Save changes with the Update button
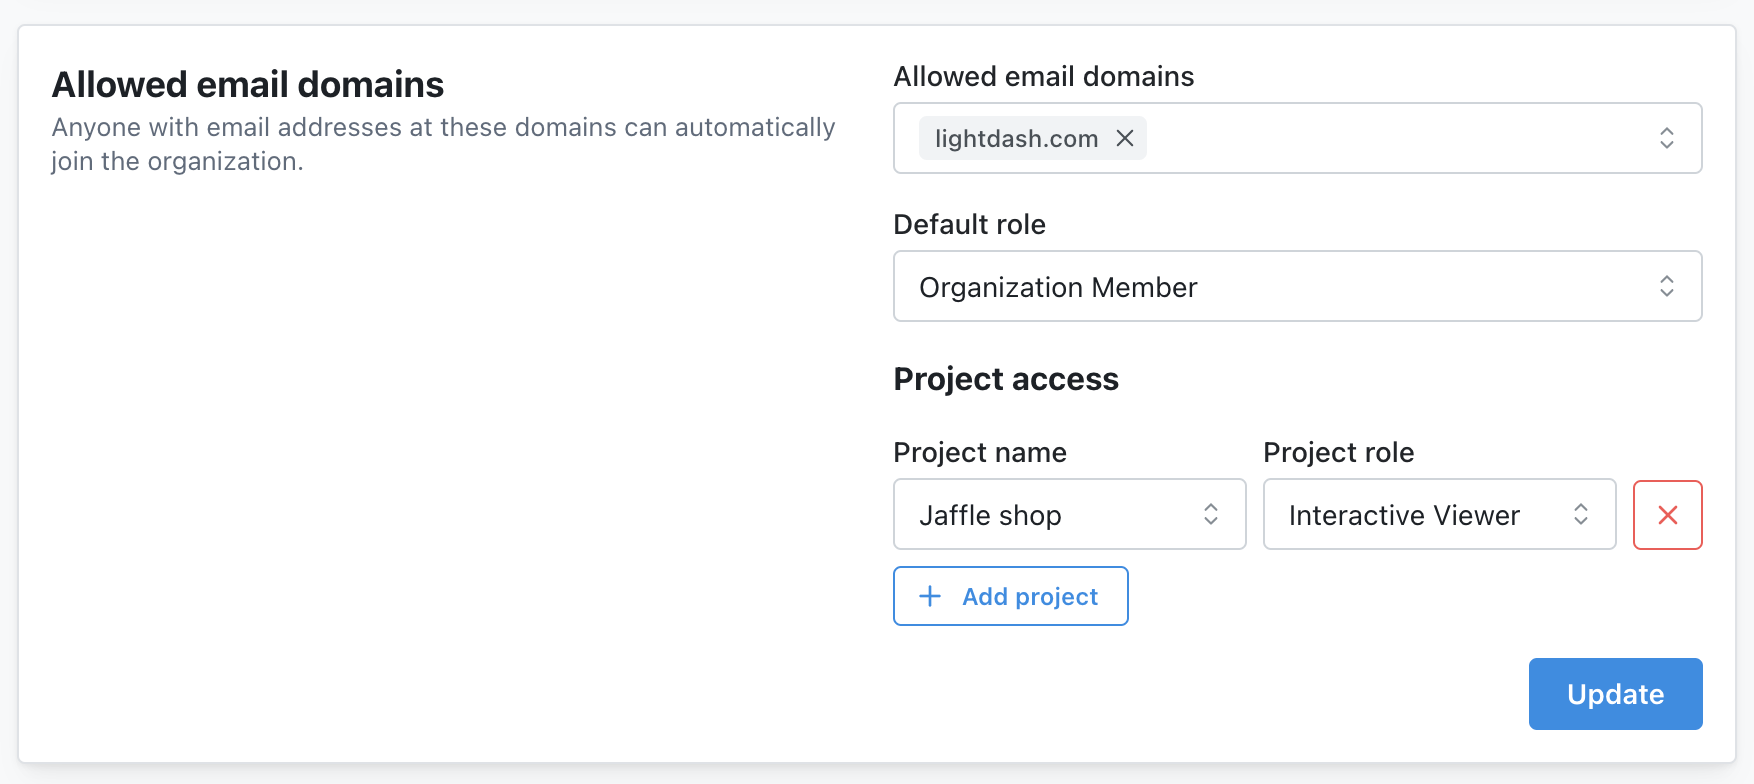 pos(1615,694)
